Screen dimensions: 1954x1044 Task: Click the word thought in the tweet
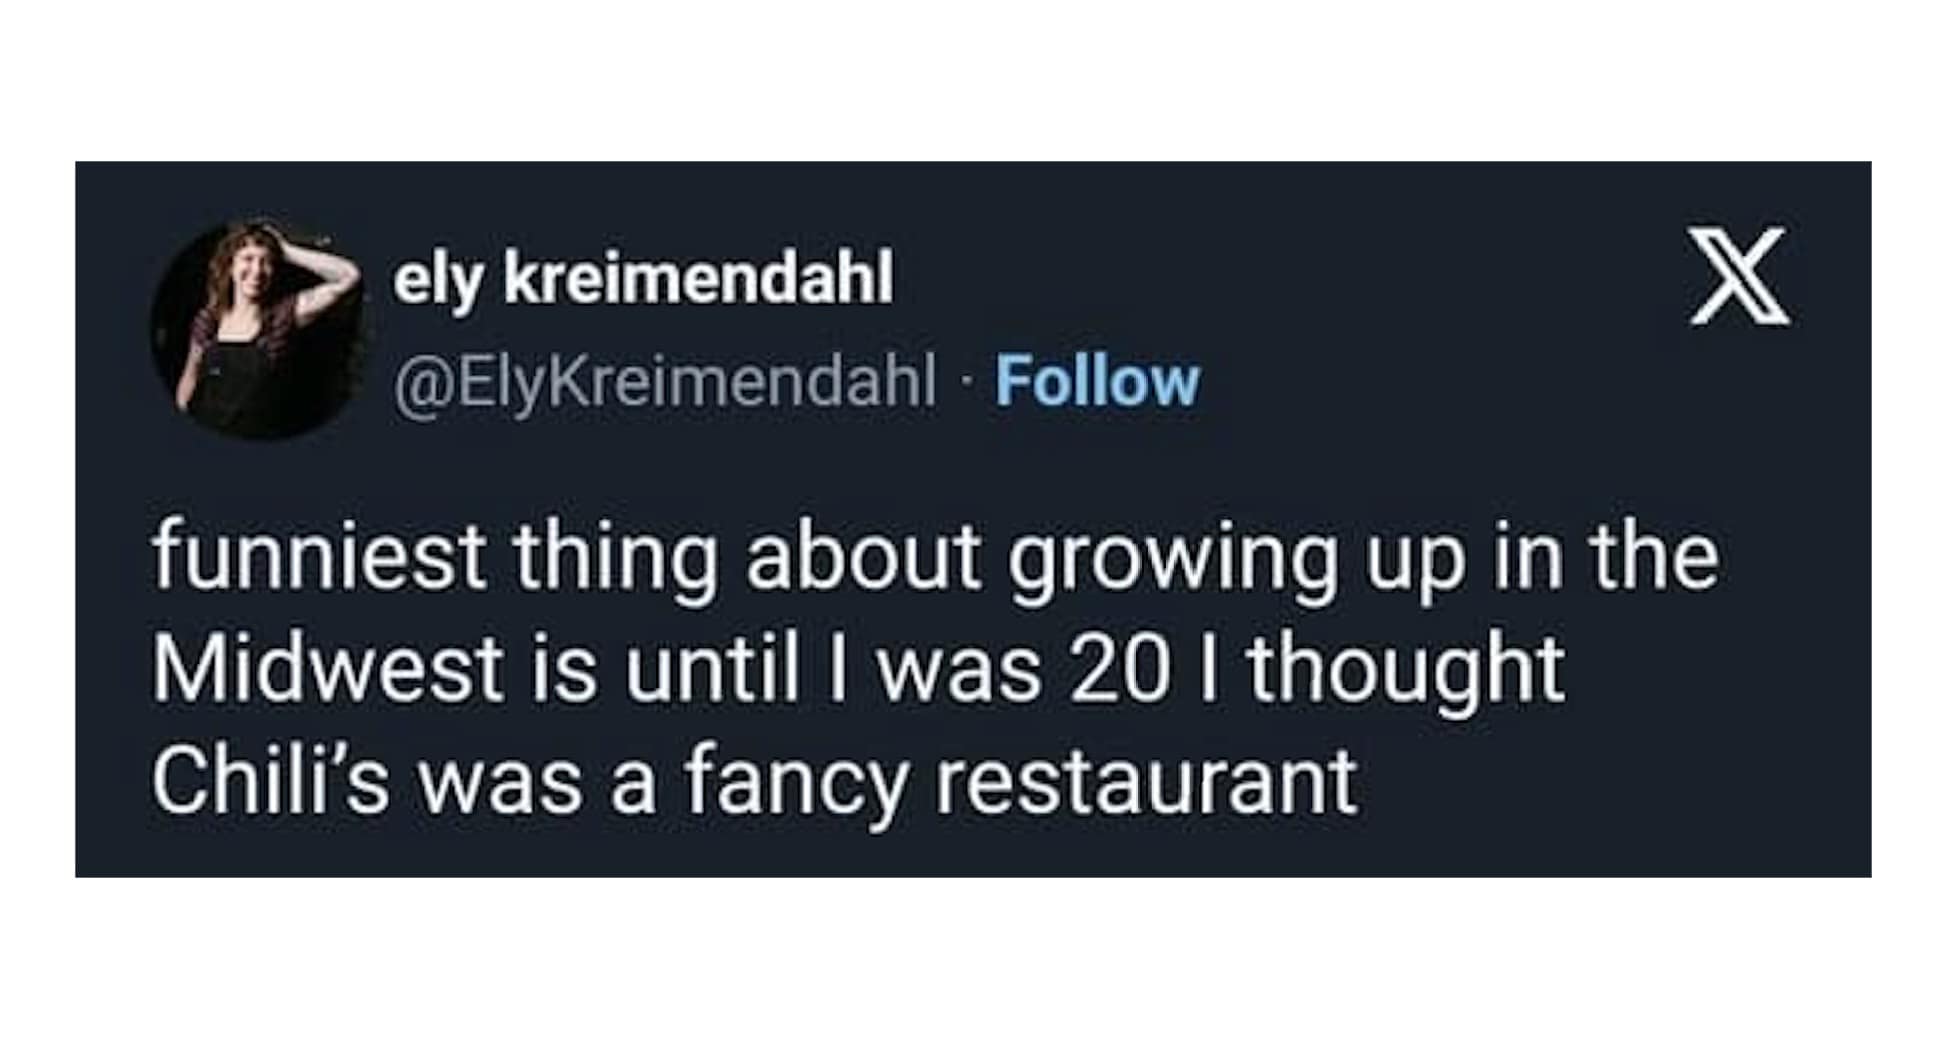click(1405, 668)
